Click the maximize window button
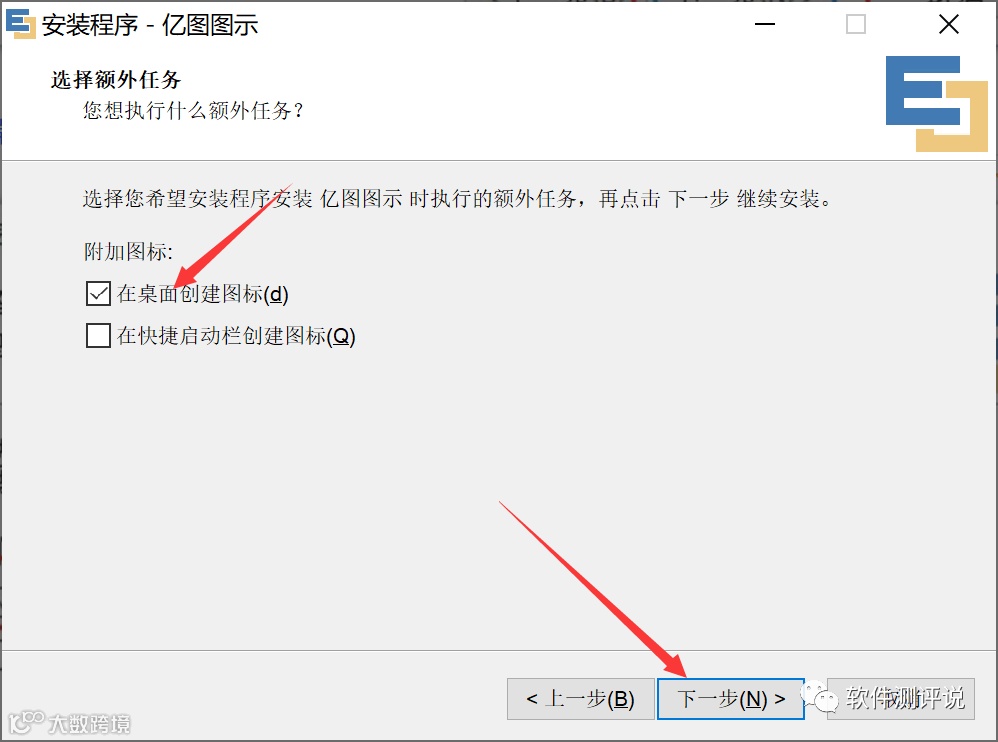This screenshot has width=998, height=742. click(855, 24)
